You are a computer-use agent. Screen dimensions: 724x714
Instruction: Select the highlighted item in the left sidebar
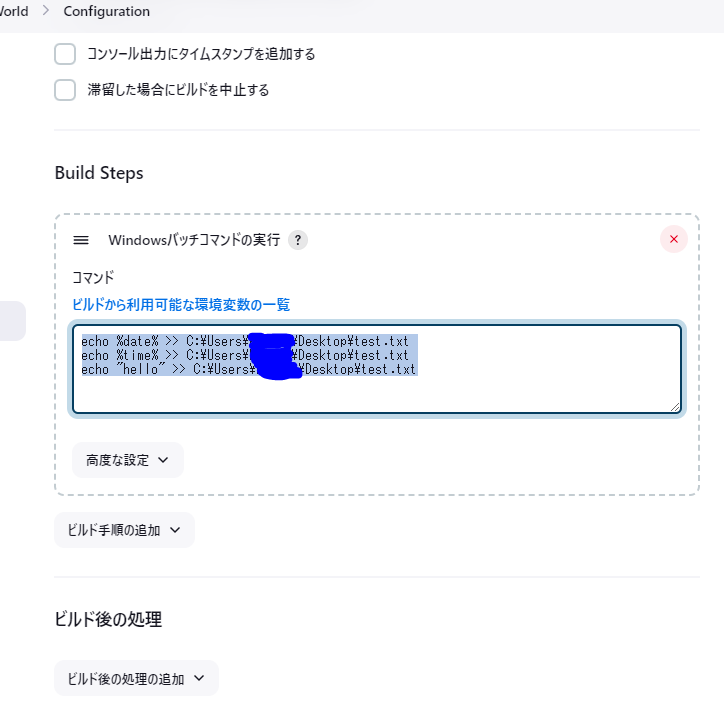click(x=12, y=321)
